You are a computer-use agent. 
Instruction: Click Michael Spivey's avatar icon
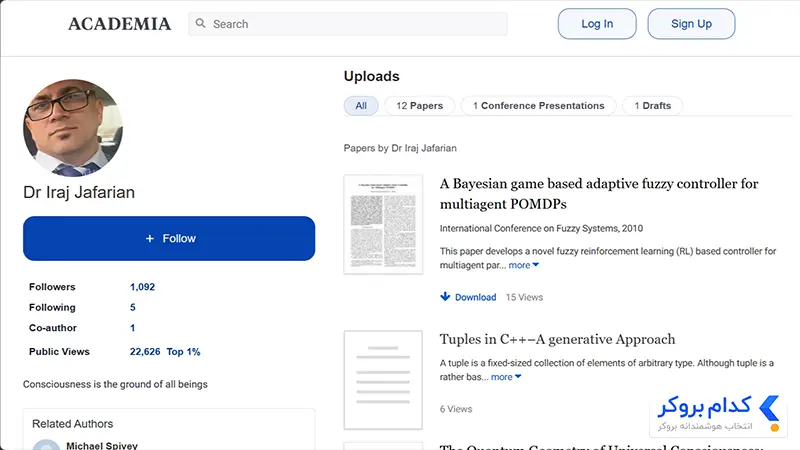coord(46,445)
